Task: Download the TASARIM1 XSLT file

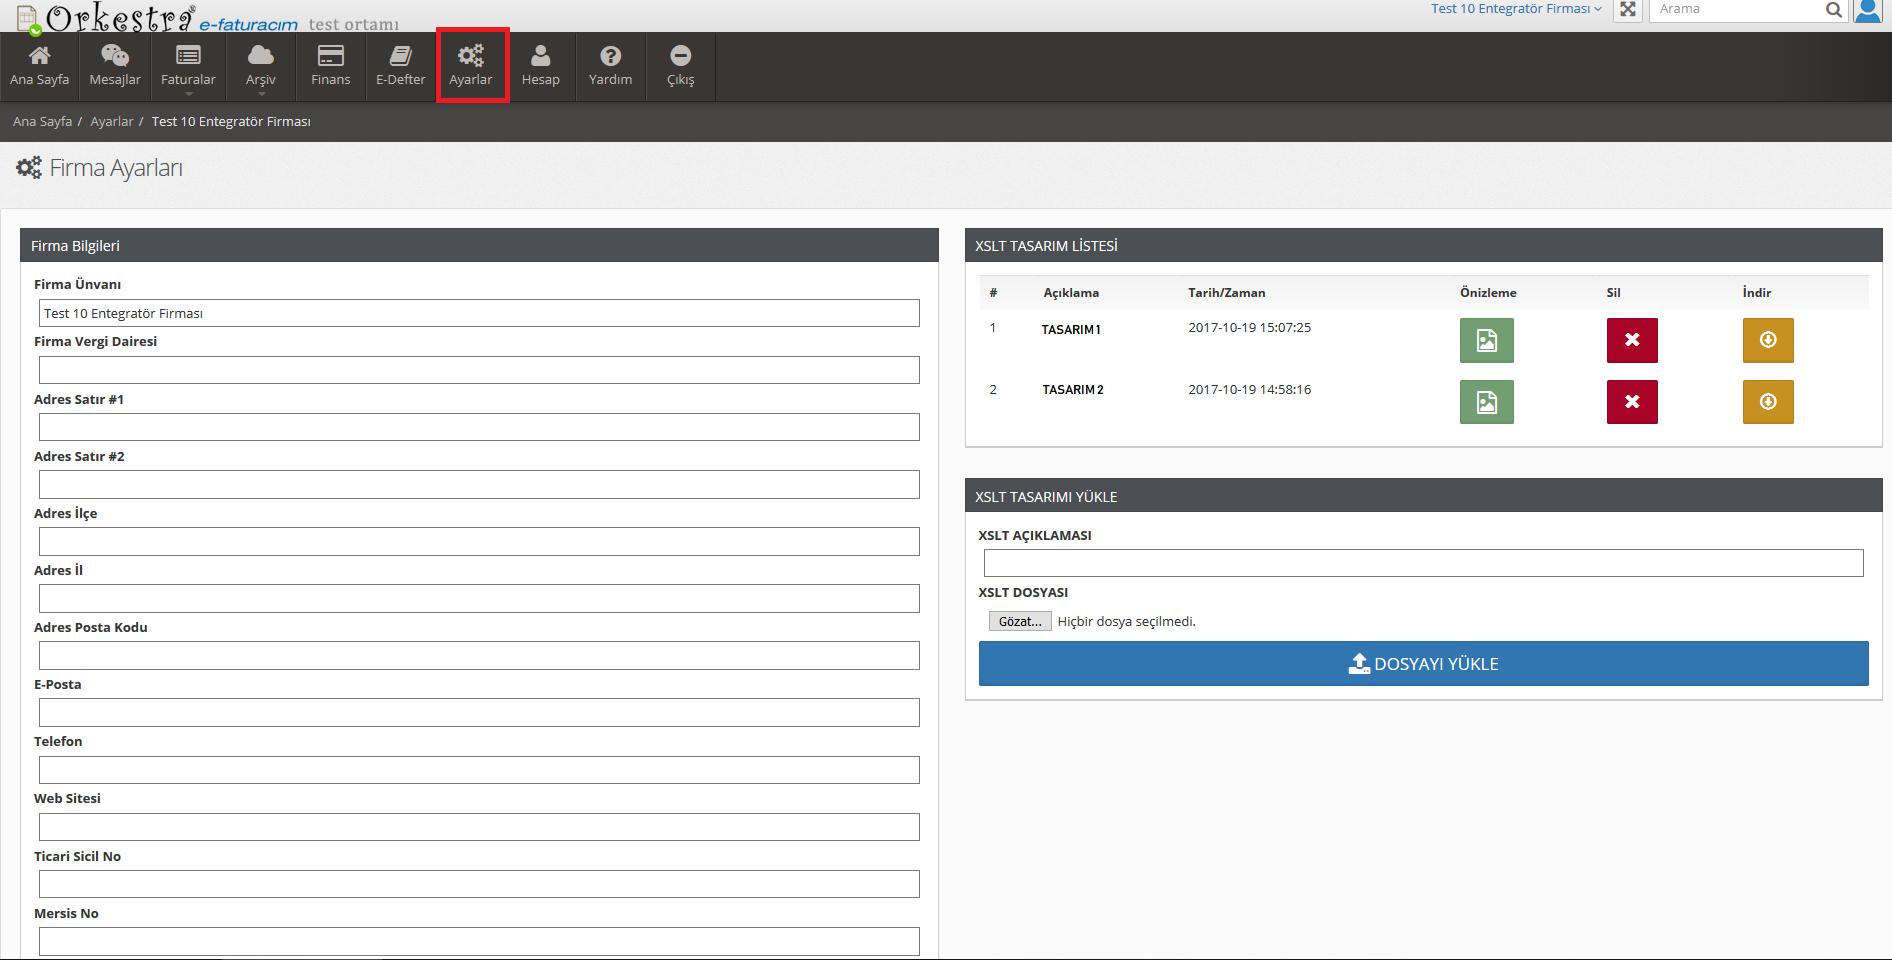Action: pyautogui.click(x=1767, y=341)
